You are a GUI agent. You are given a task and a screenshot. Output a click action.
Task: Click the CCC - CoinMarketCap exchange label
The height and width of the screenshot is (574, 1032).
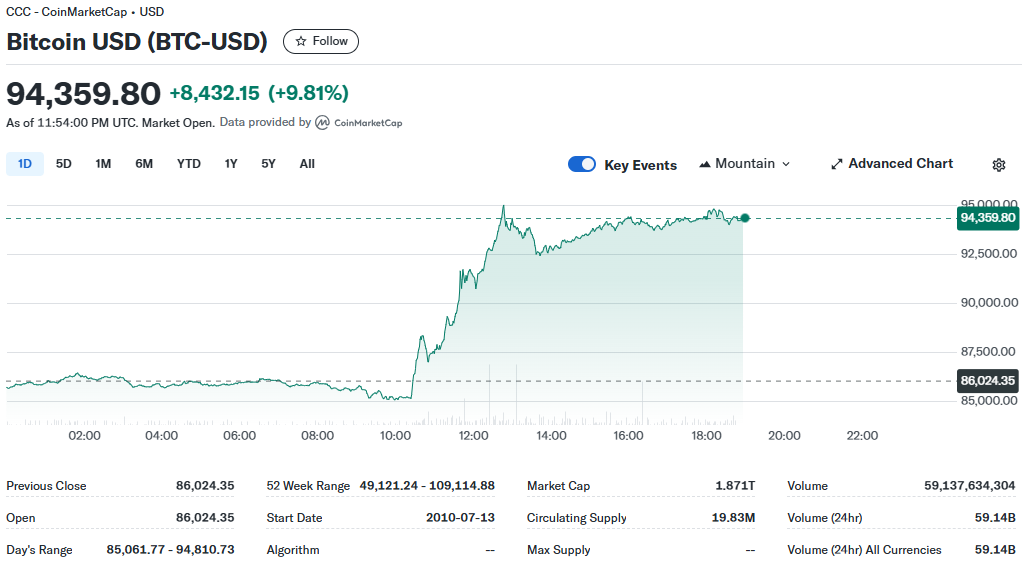pos(66,12)
